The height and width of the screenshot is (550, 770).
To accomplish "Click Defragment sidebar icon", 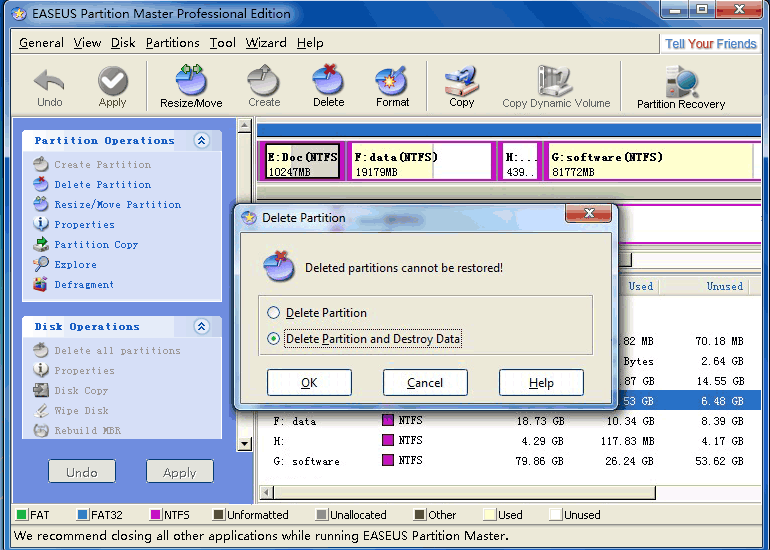I will tap(41, 284).
